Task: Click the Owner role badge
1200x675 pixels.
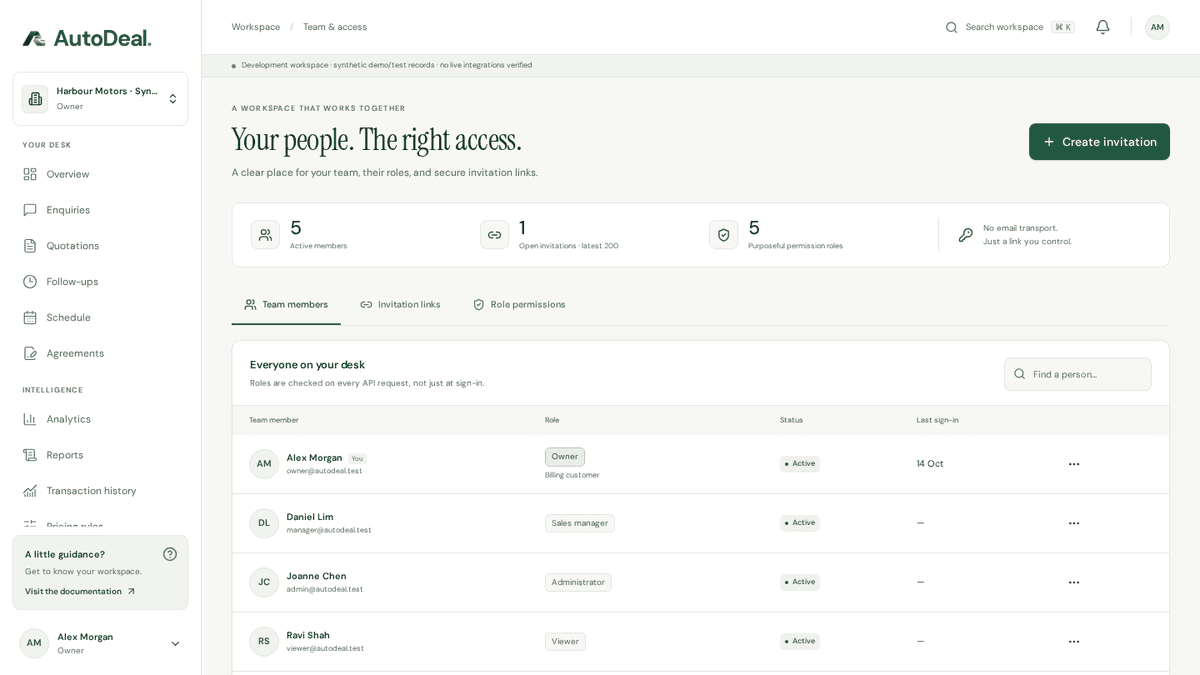Action: click(565, 457)
